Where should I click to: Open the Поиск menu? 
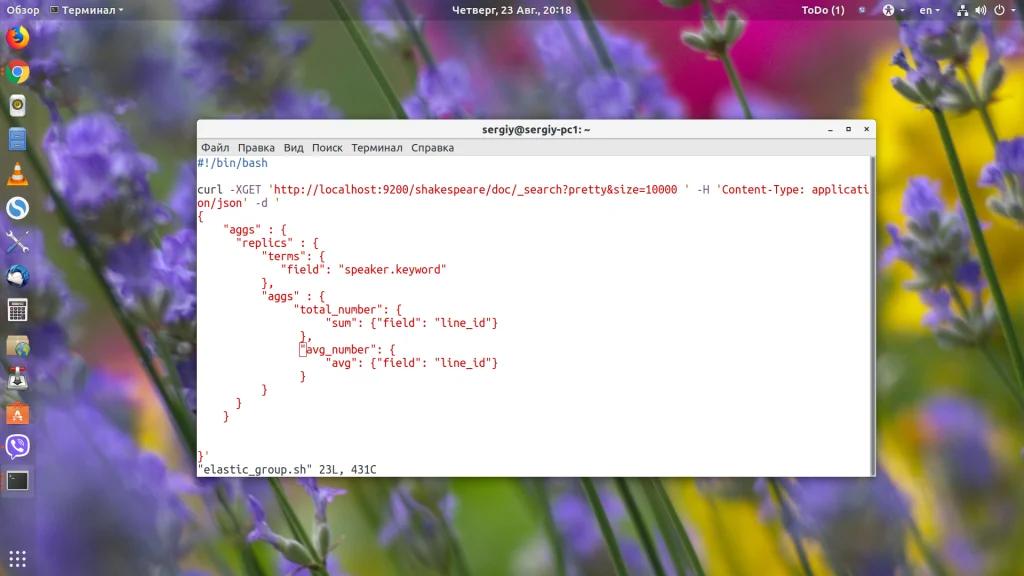(x=327, y=148)
